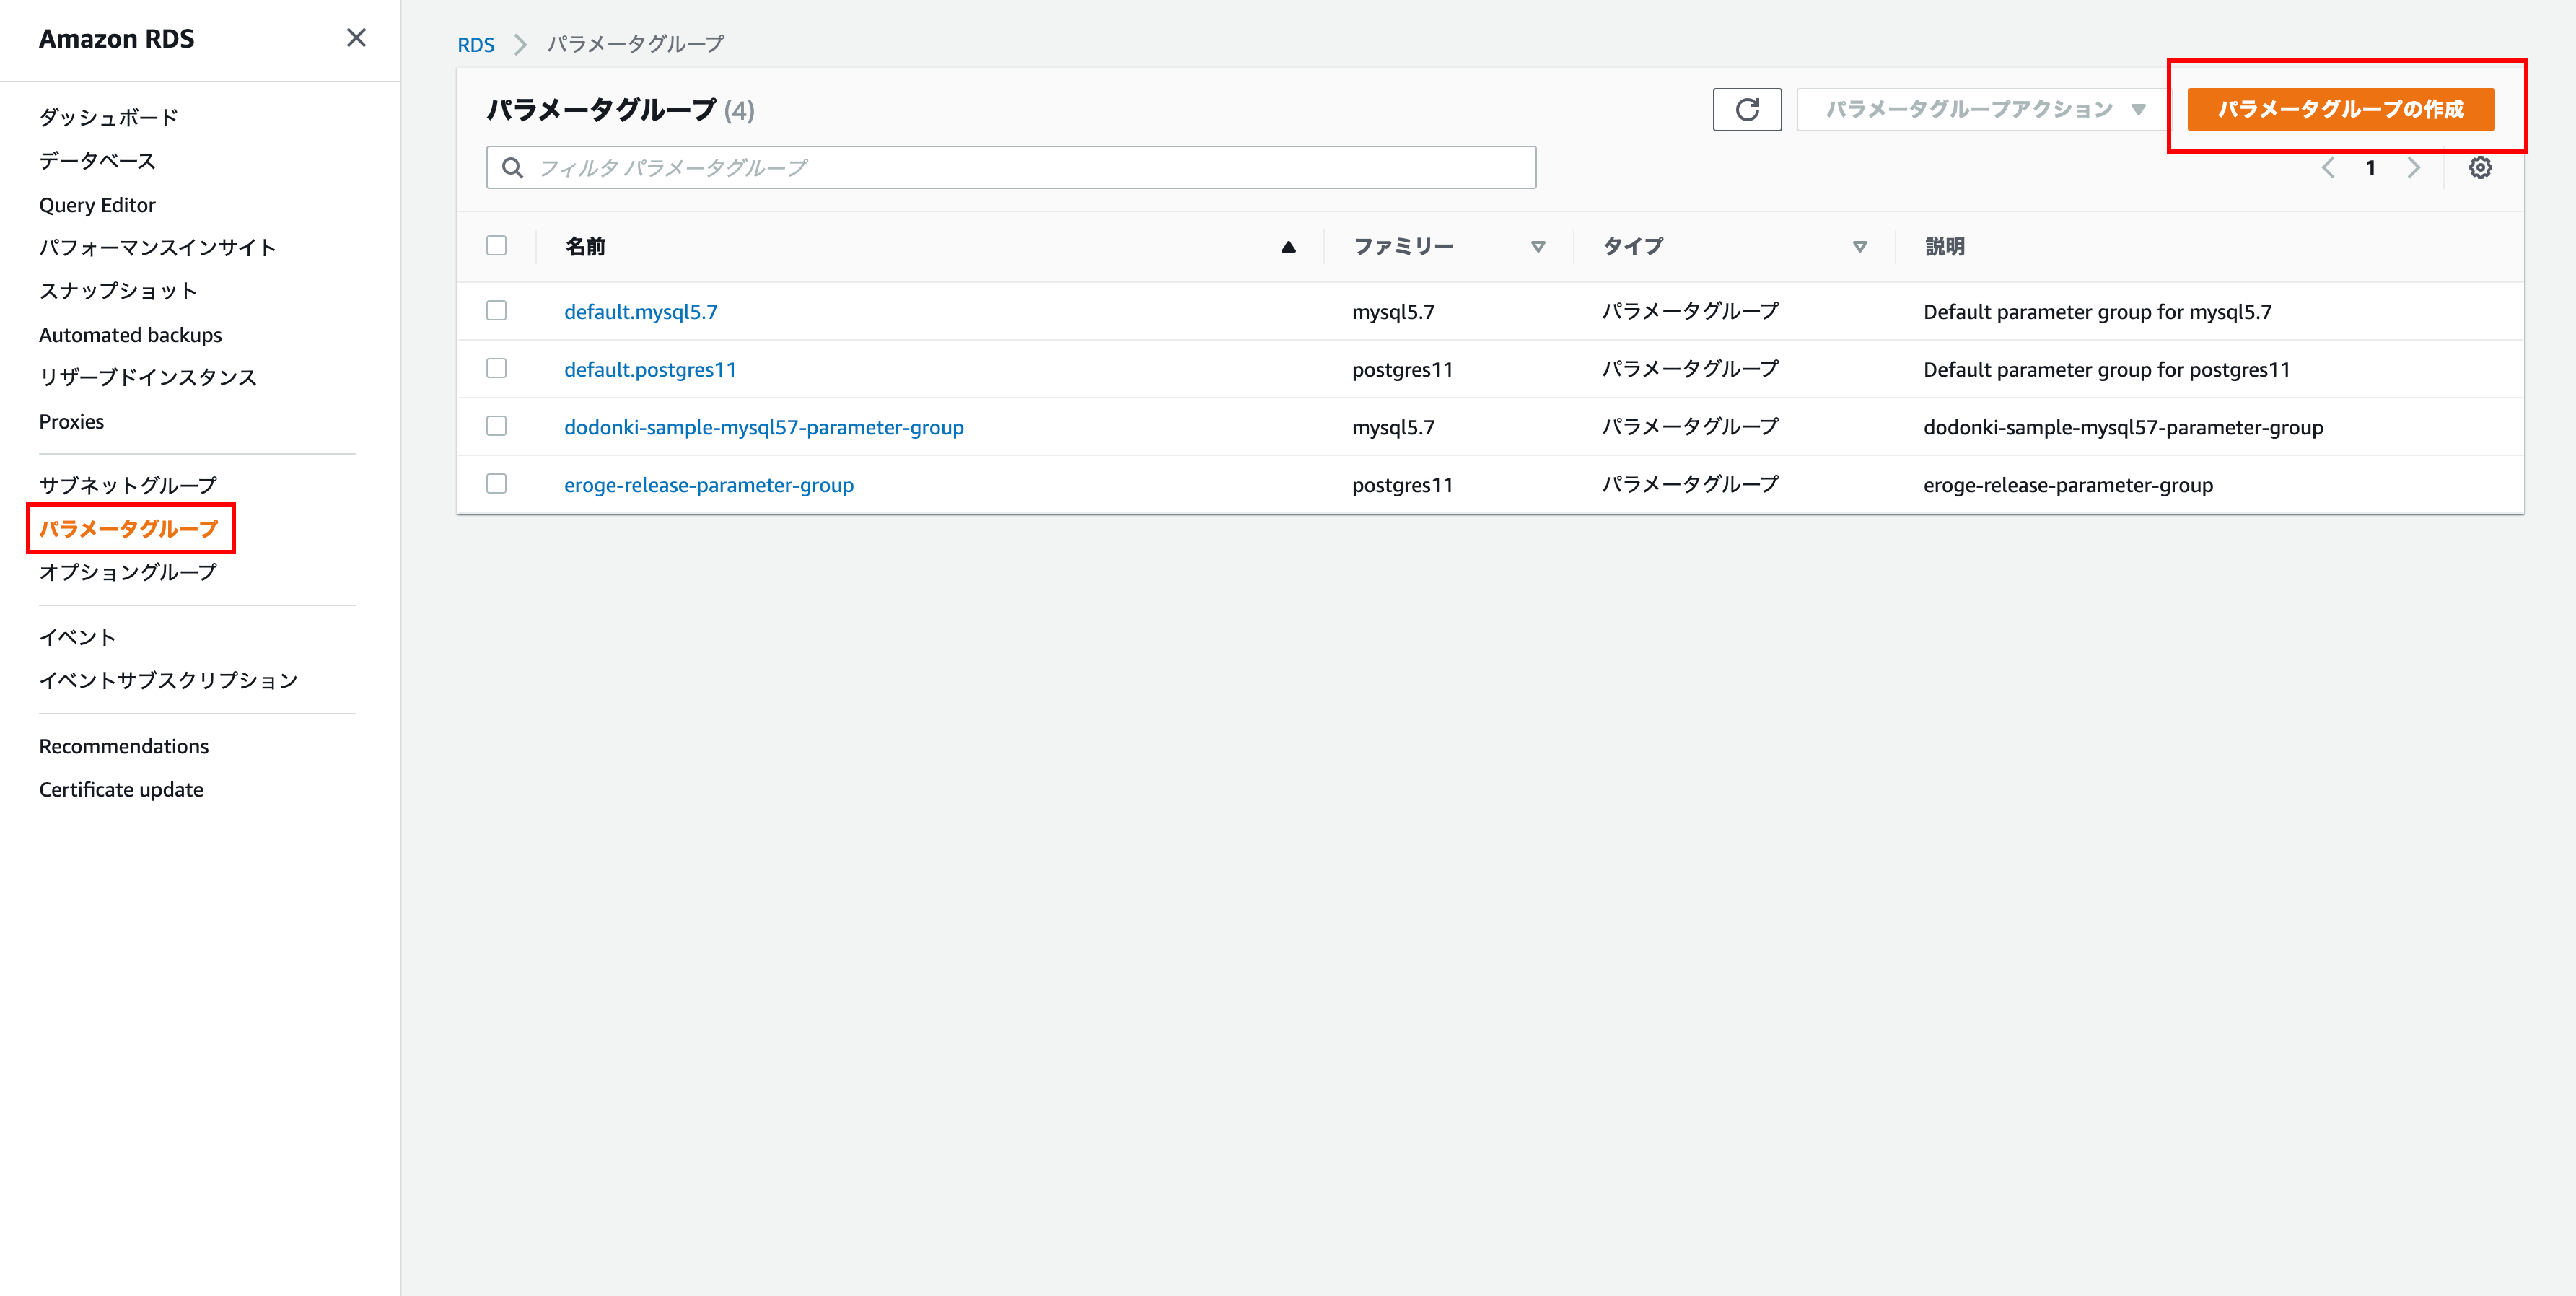
Task: Open table preferences gear icon
Action: [2479, 168]
